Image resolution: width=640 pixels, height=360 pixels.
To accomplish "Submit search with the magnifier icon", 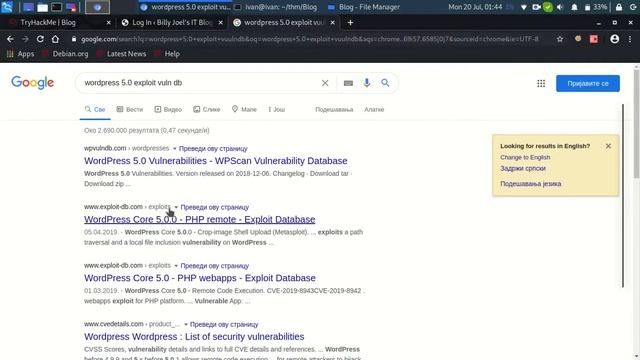I will 385,83.
